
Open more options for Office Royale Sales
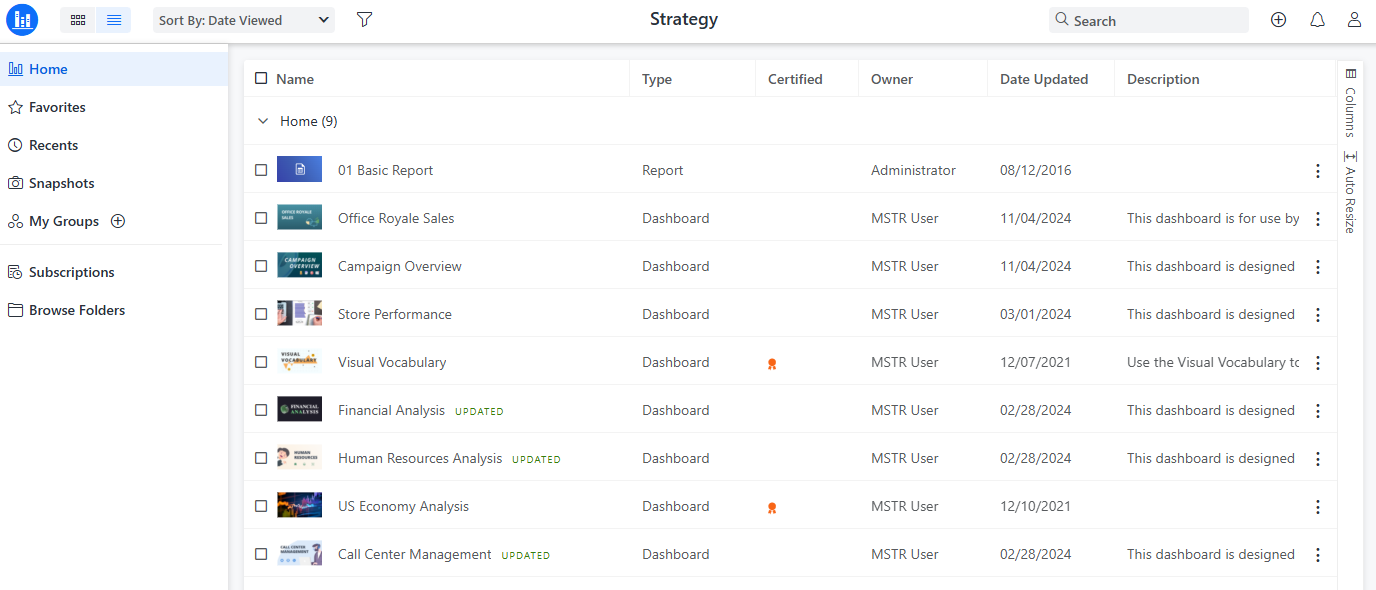pyautogui.click(x=1317, y=219)
